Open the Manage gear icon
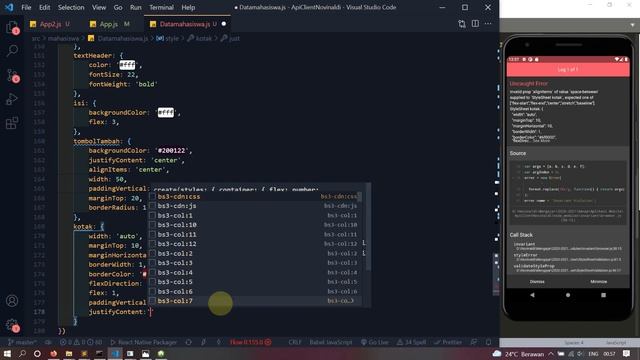 pos(12,325)
